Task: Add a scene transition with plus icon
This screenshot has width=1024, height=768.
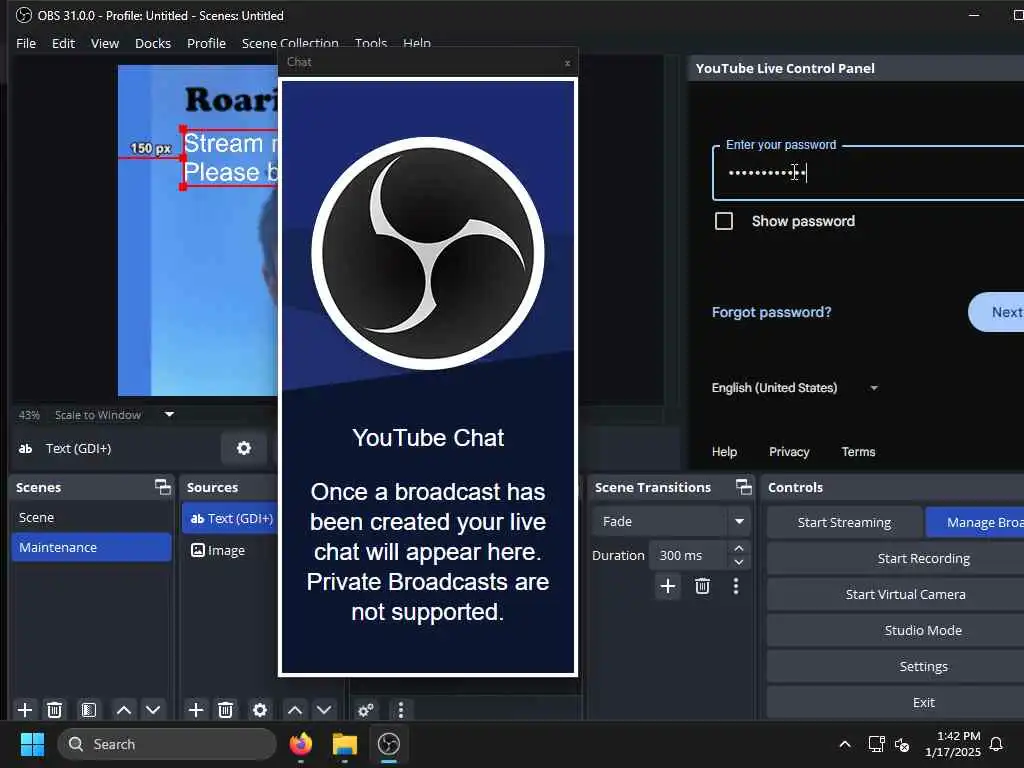Action: (x=667, y=586)
